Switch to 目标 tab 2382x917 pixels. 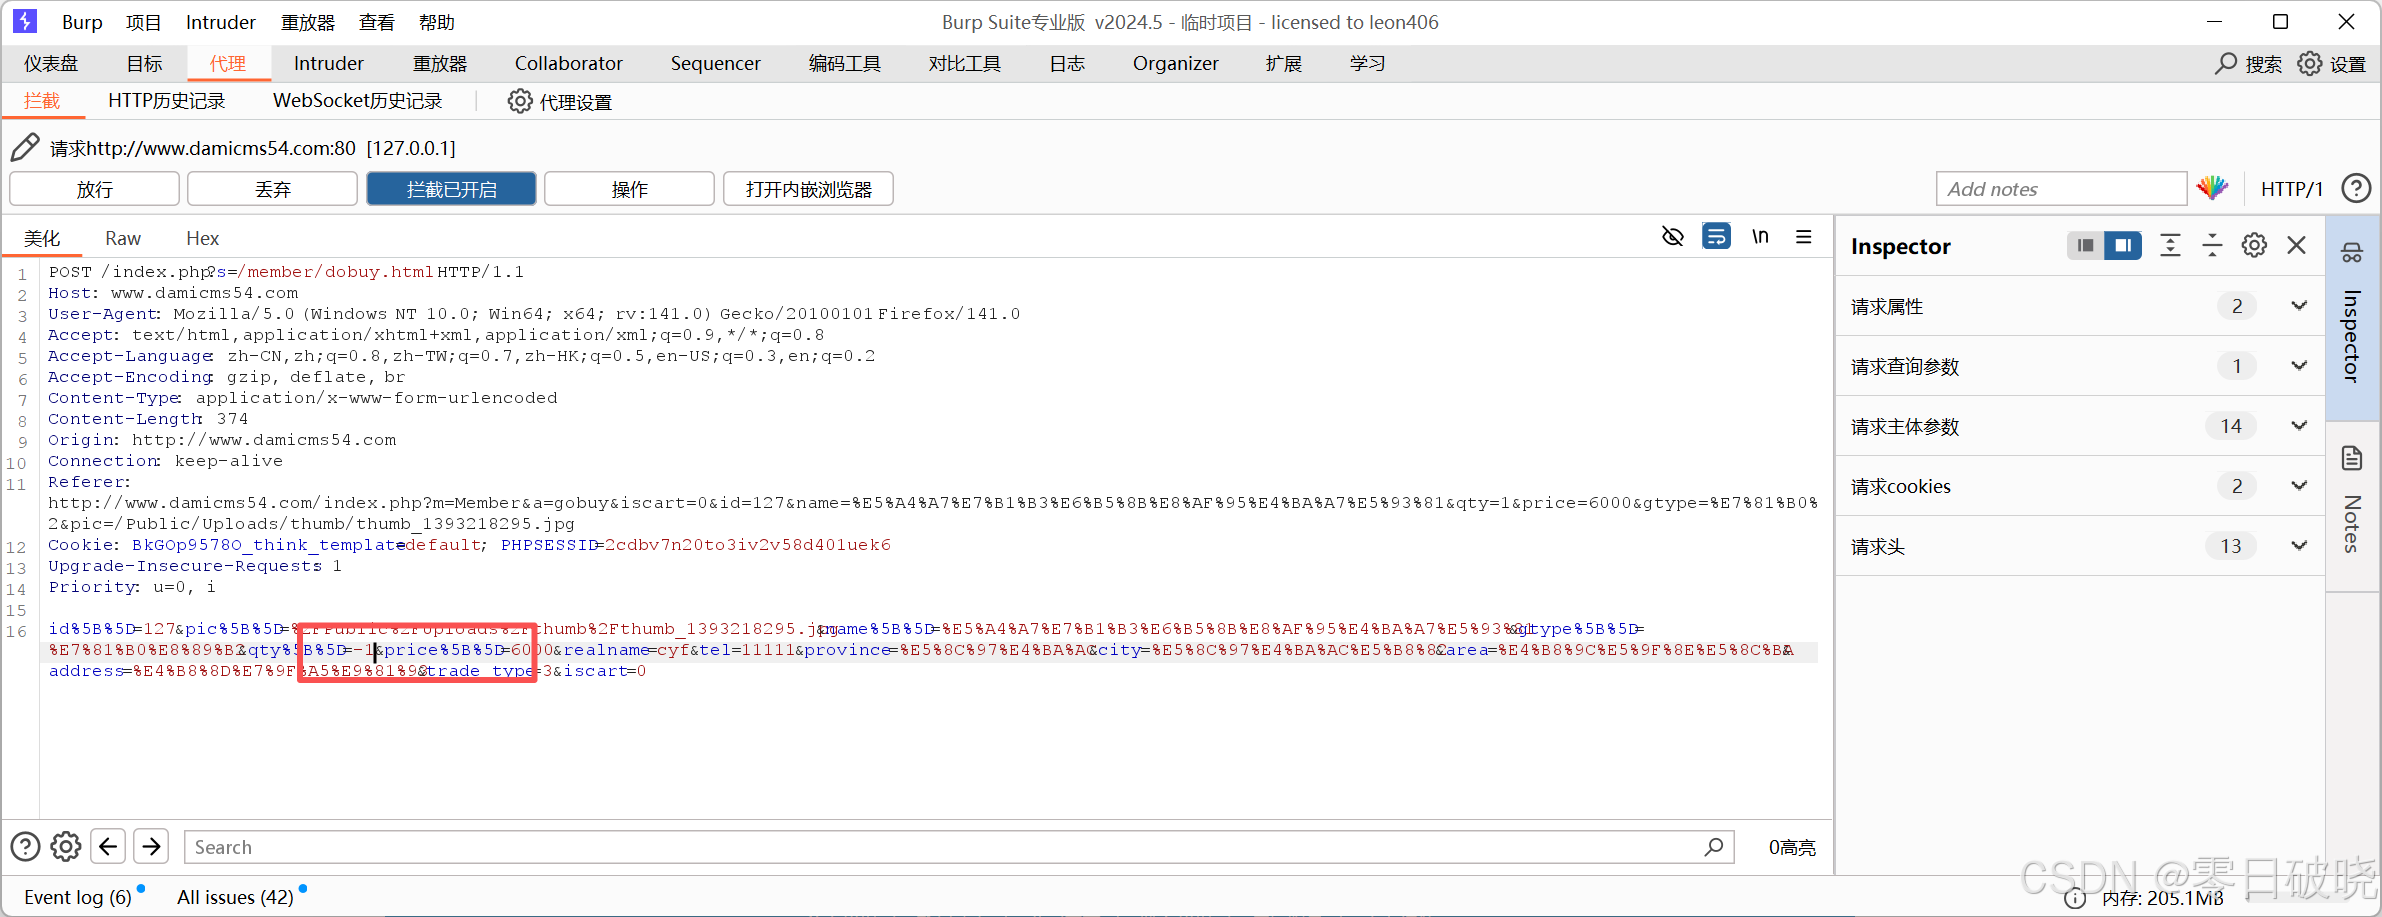[144, 63]
